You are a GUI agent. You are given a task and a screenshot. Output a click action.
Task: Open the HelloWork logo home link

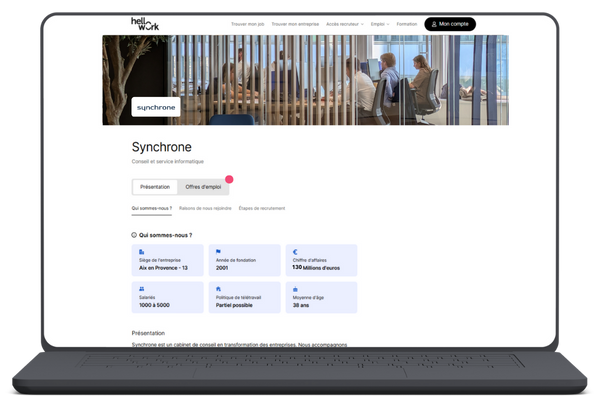(145, 24)
